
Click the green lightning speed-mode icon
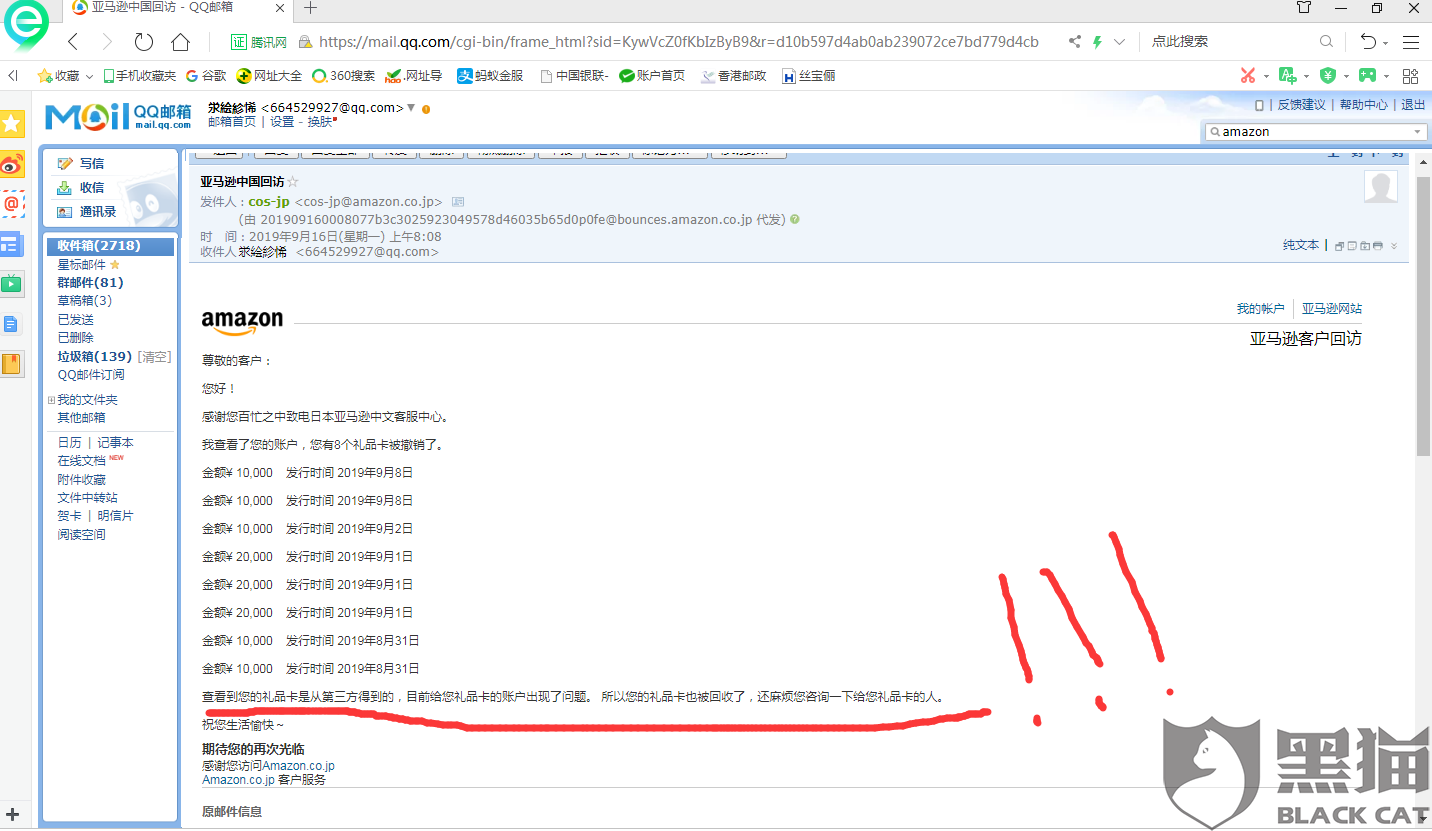point(1097,42)
